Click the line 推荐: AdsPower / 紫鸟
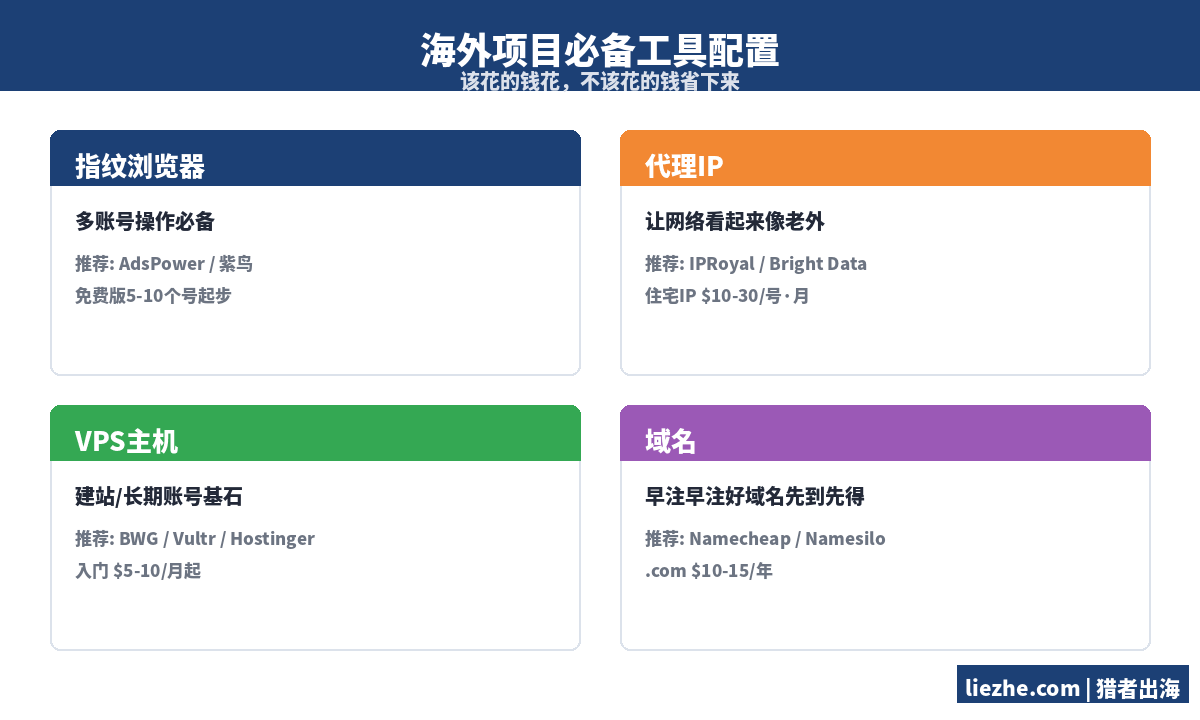The height and width of the screenshot is (720, 1200). (164, 264)
